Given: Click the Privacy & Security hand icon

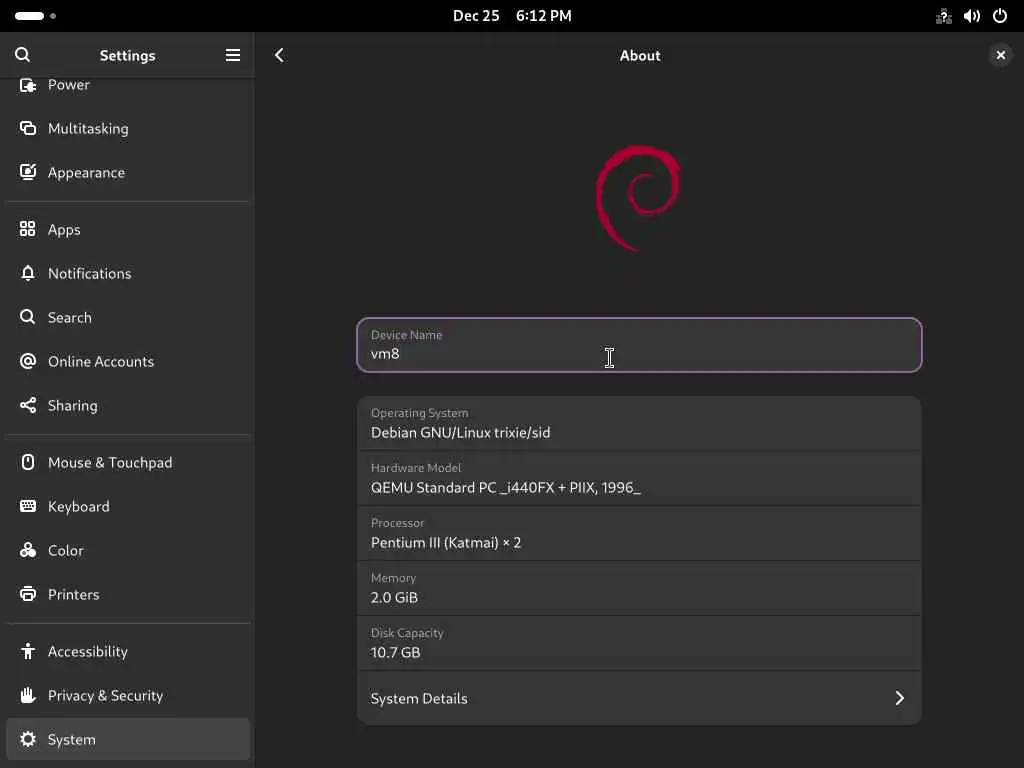Looking at the screenshot, I should (x=27, y=696).
